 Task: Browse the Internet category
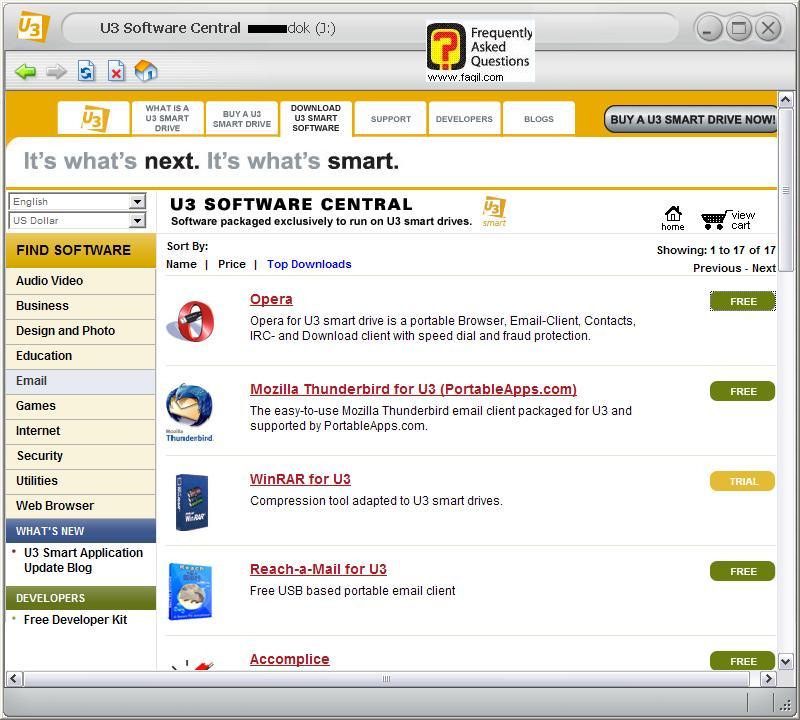tap(81, 431)
